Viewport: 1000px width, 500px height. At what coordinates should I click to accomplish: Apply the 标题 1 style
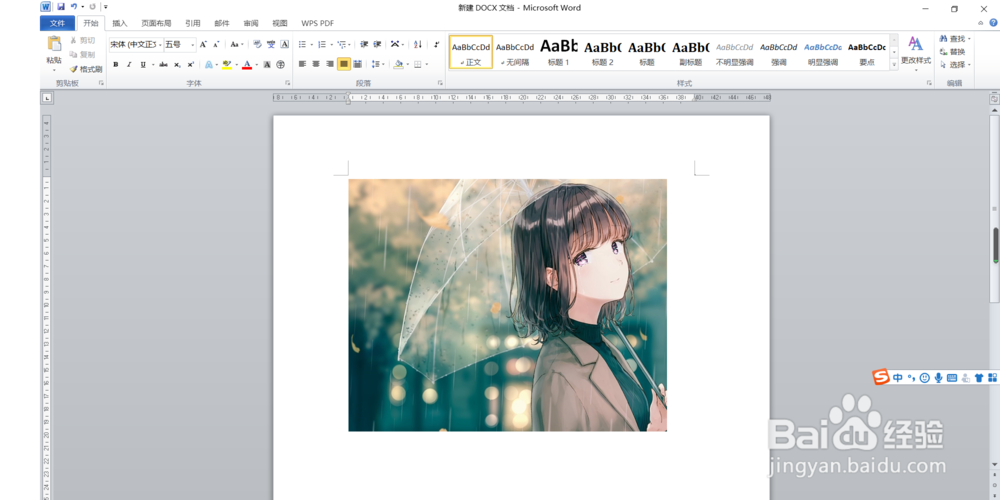point(559,52)
